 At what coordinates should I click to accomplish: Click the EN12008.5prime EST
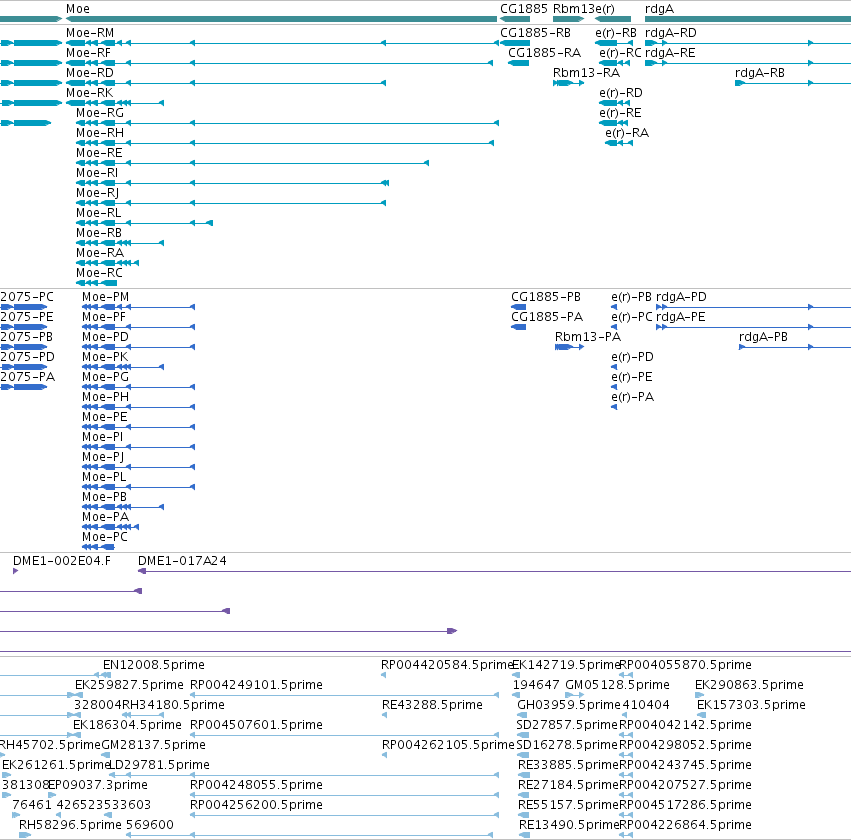(154, 665)
